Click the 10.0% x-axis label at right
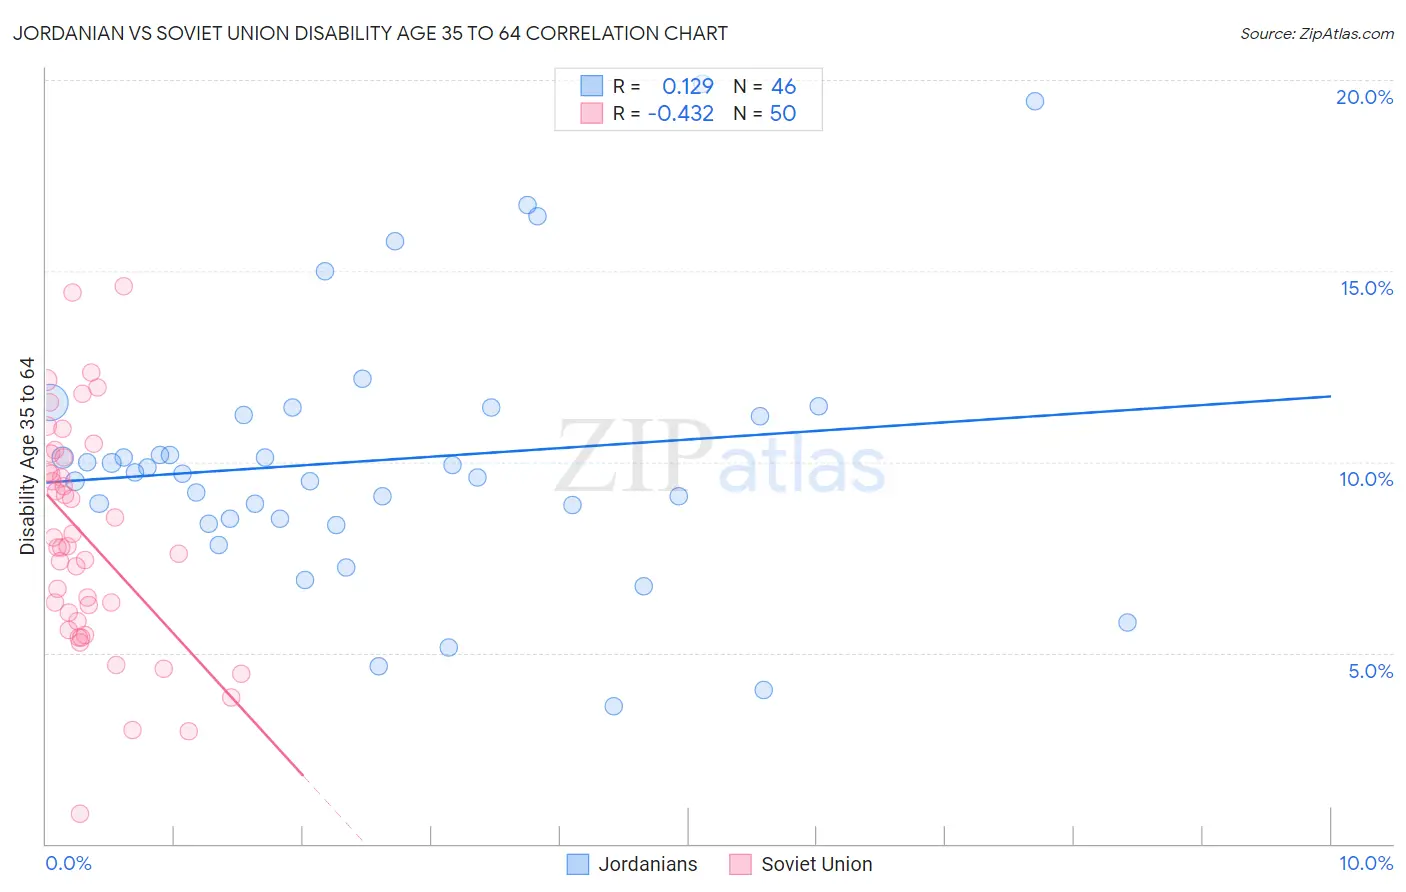Viewport: 1406px width, 892px height. coord(1366,863)
